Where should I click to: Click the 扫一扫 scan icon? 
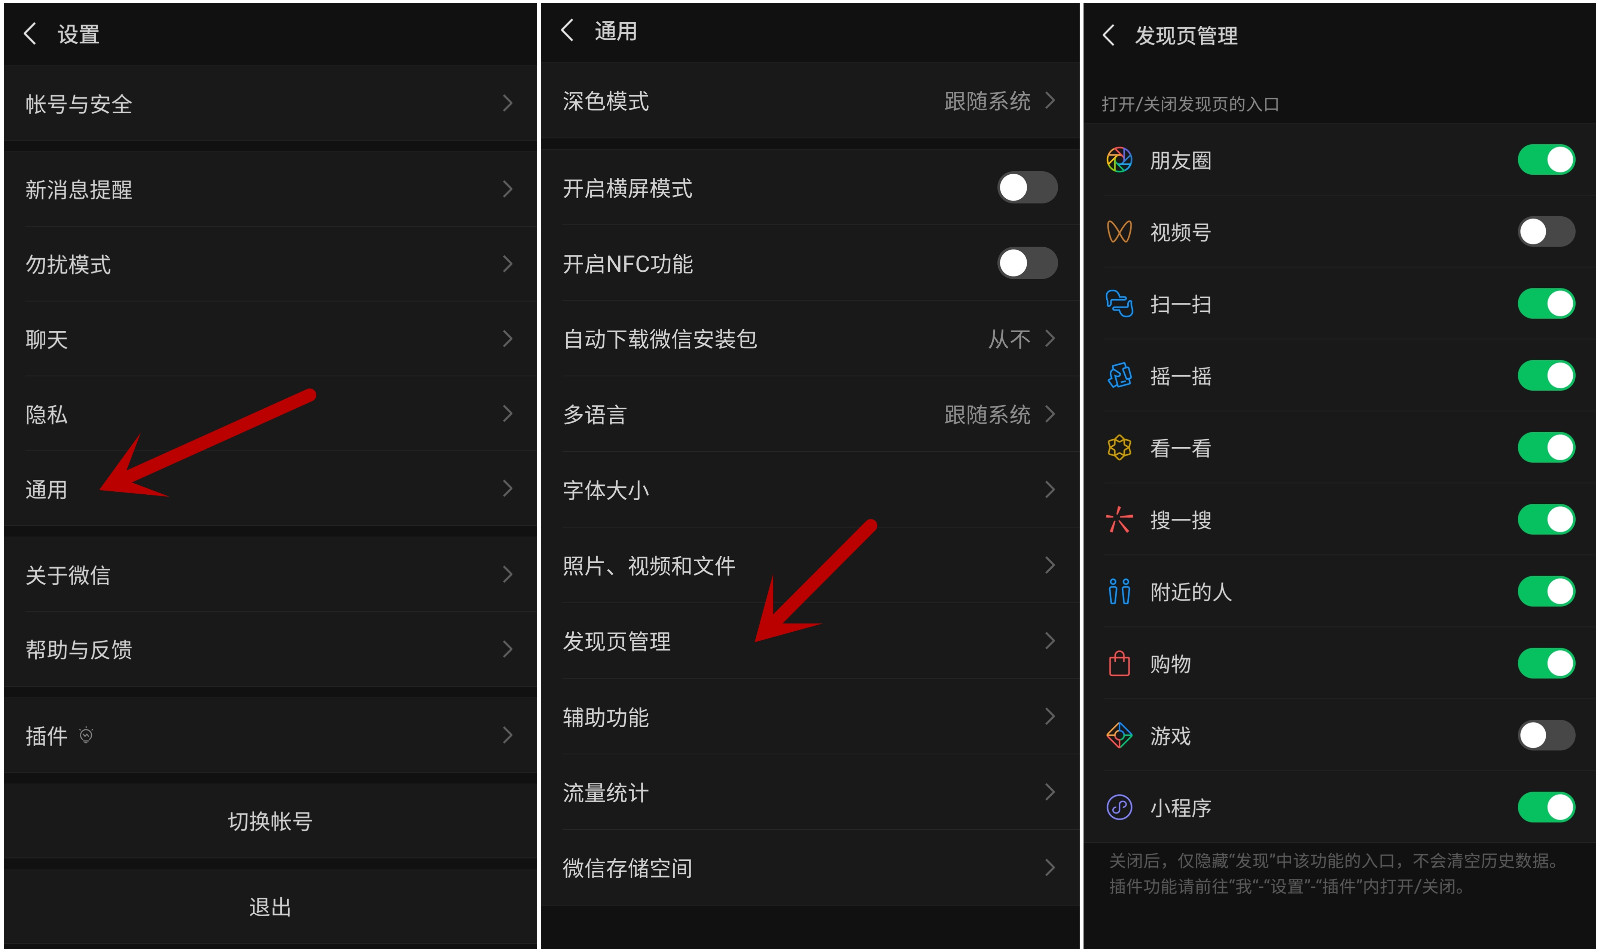coord(1119,304)
